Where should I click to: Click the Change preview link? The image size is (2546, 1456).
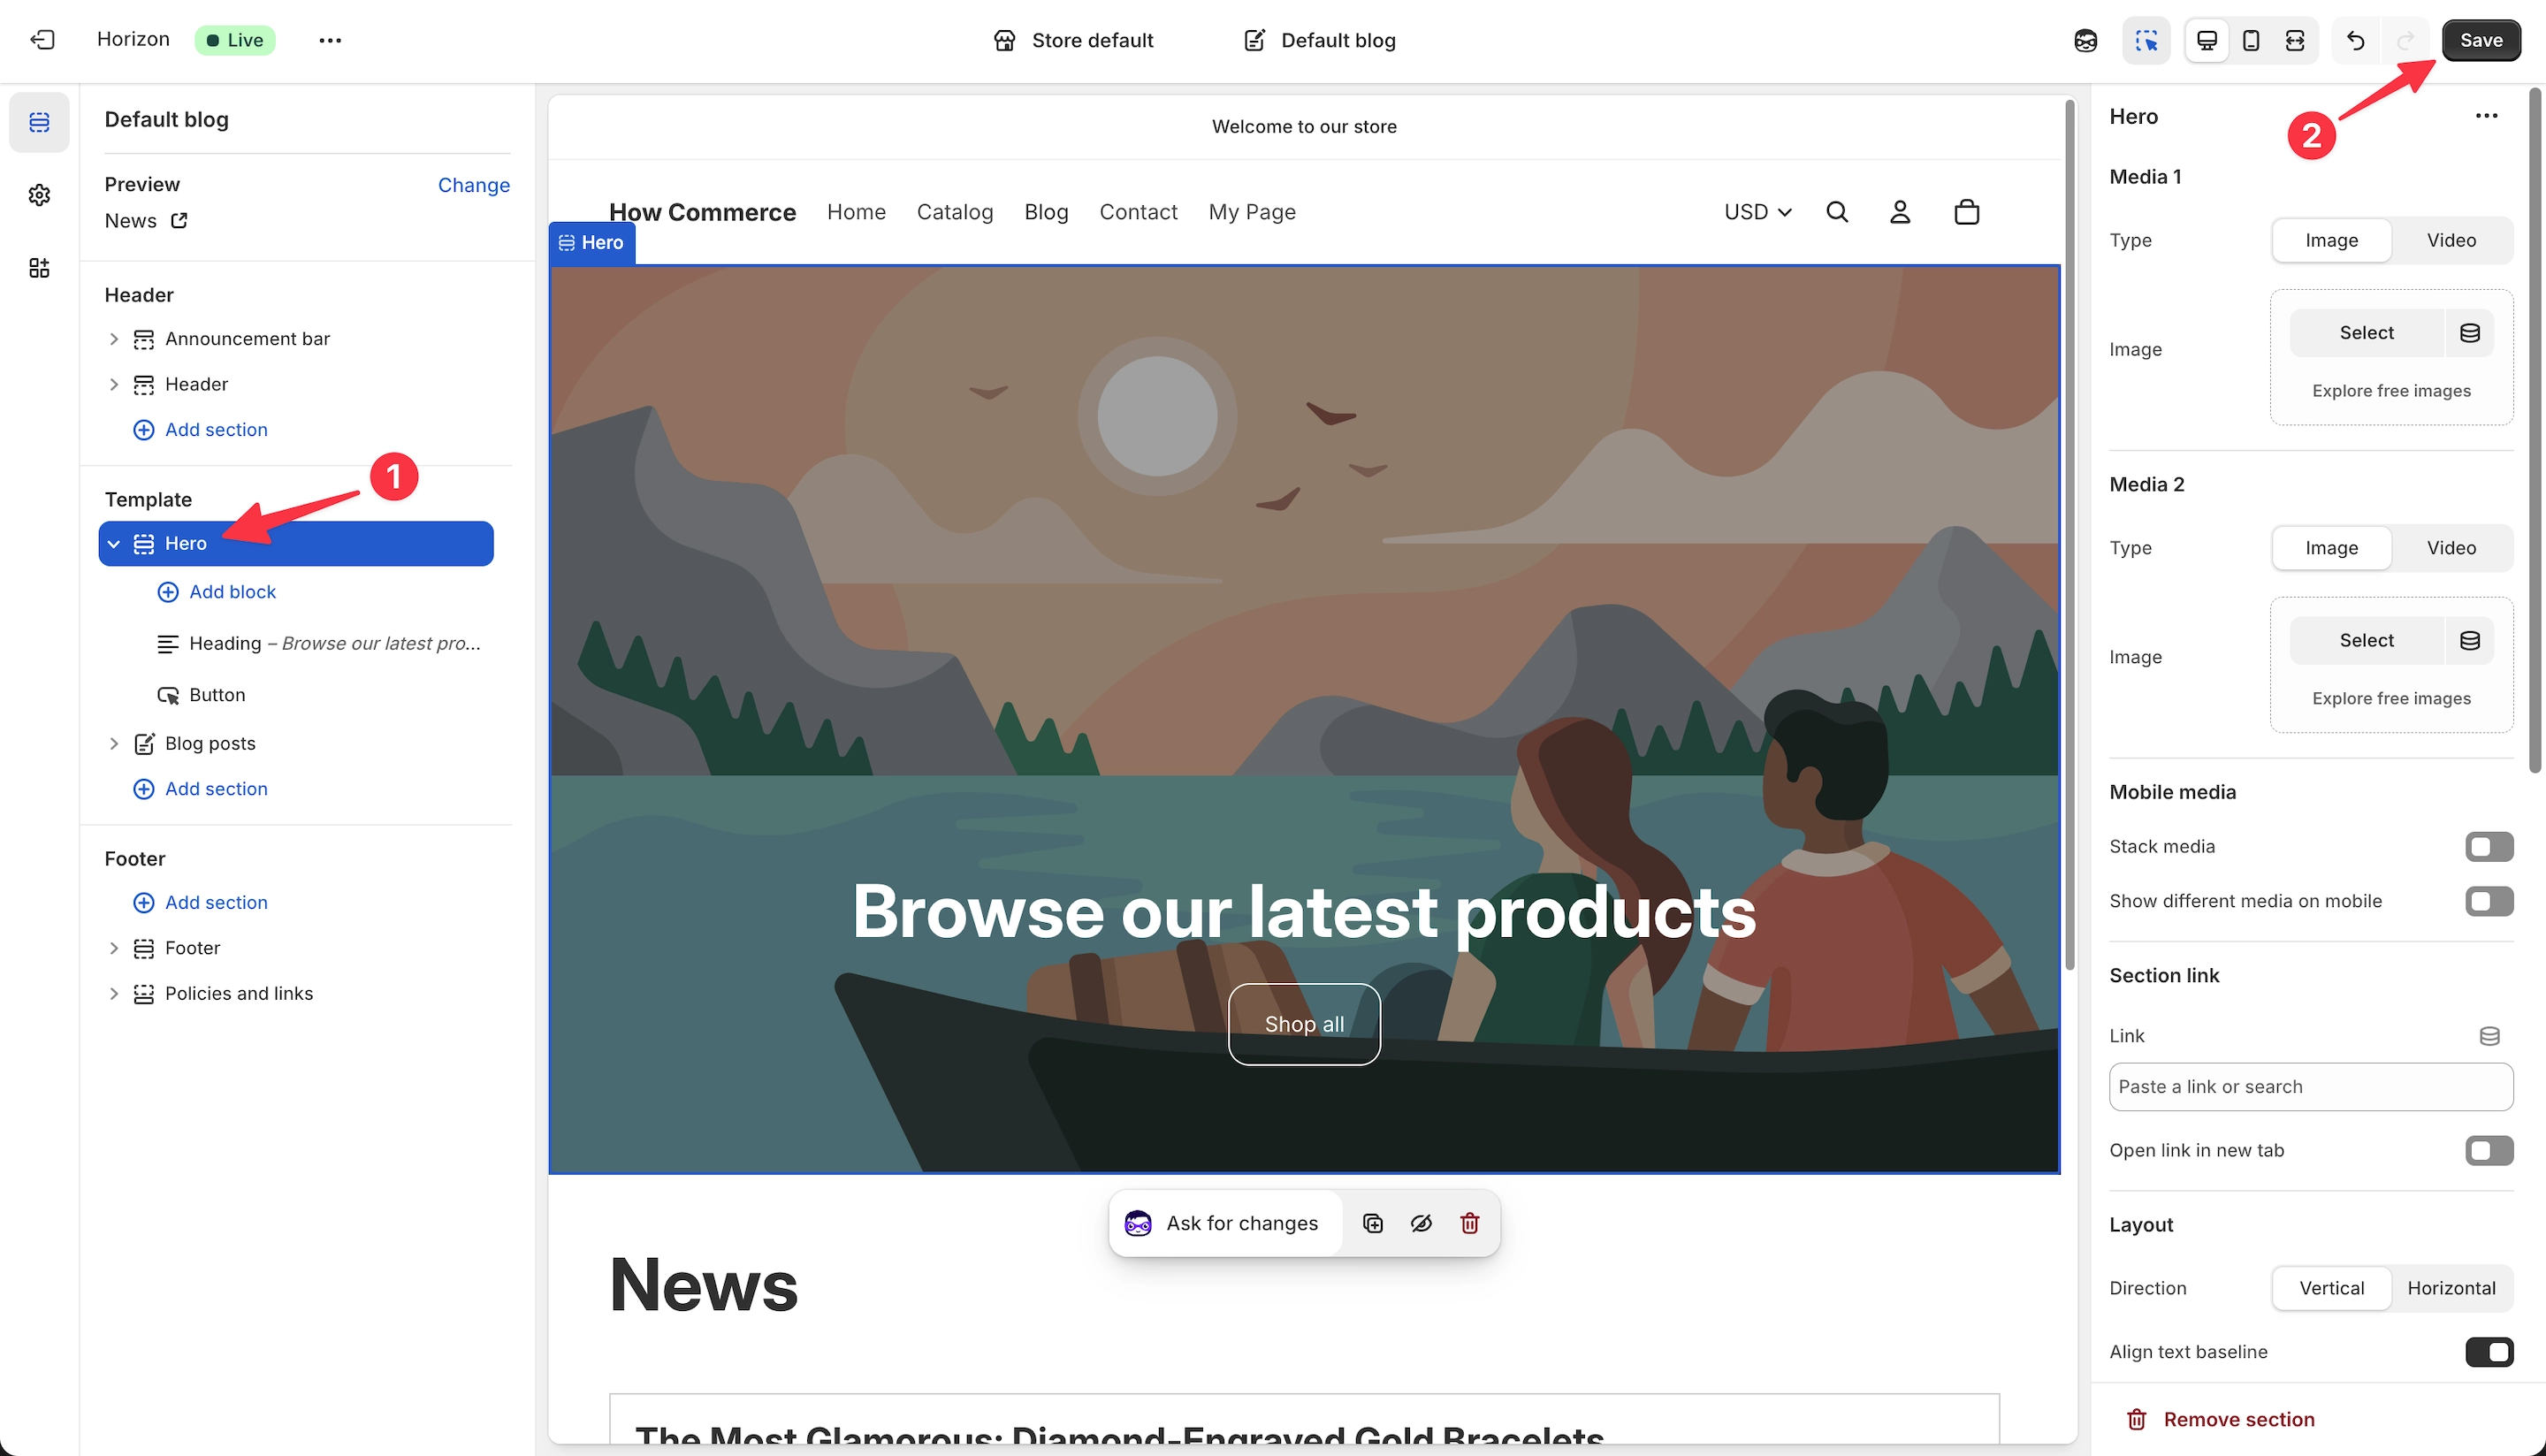coord(474,185)
